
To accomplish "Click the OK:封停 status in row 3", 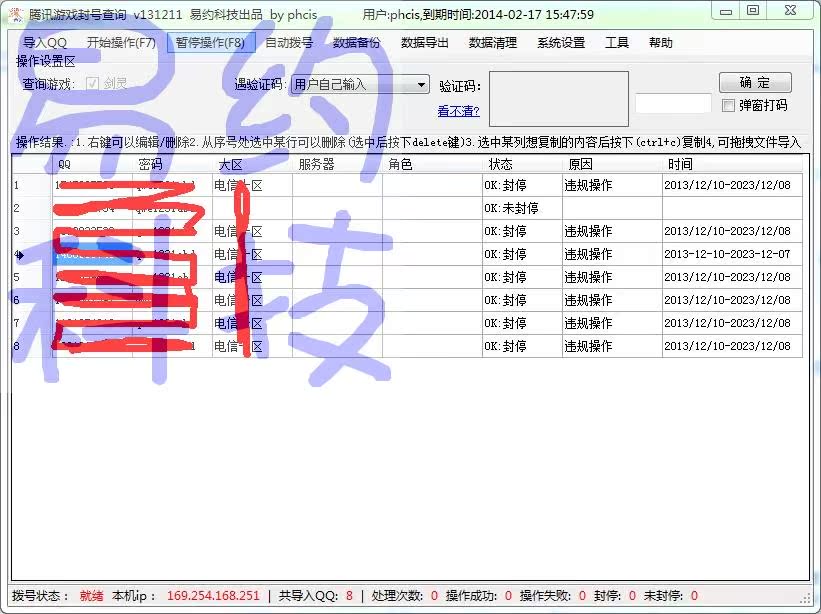I will point(522,231).
